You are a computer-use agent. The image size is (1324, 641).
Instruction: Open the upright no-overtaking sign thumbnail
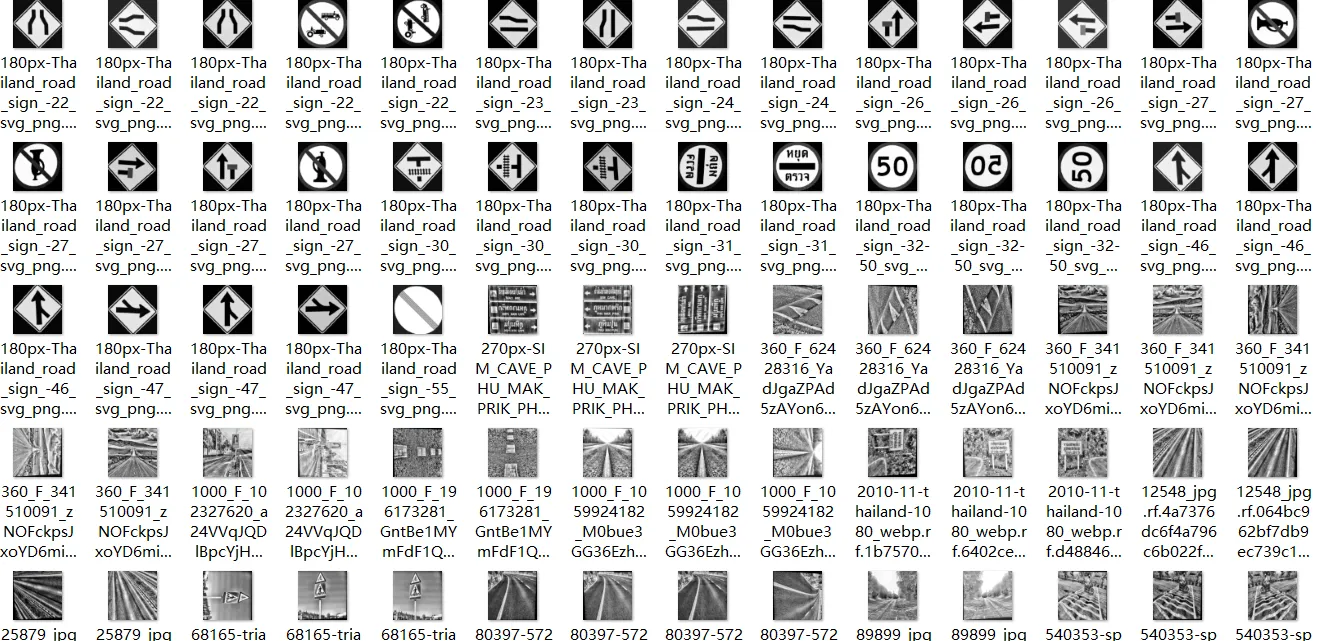point(323,24)
